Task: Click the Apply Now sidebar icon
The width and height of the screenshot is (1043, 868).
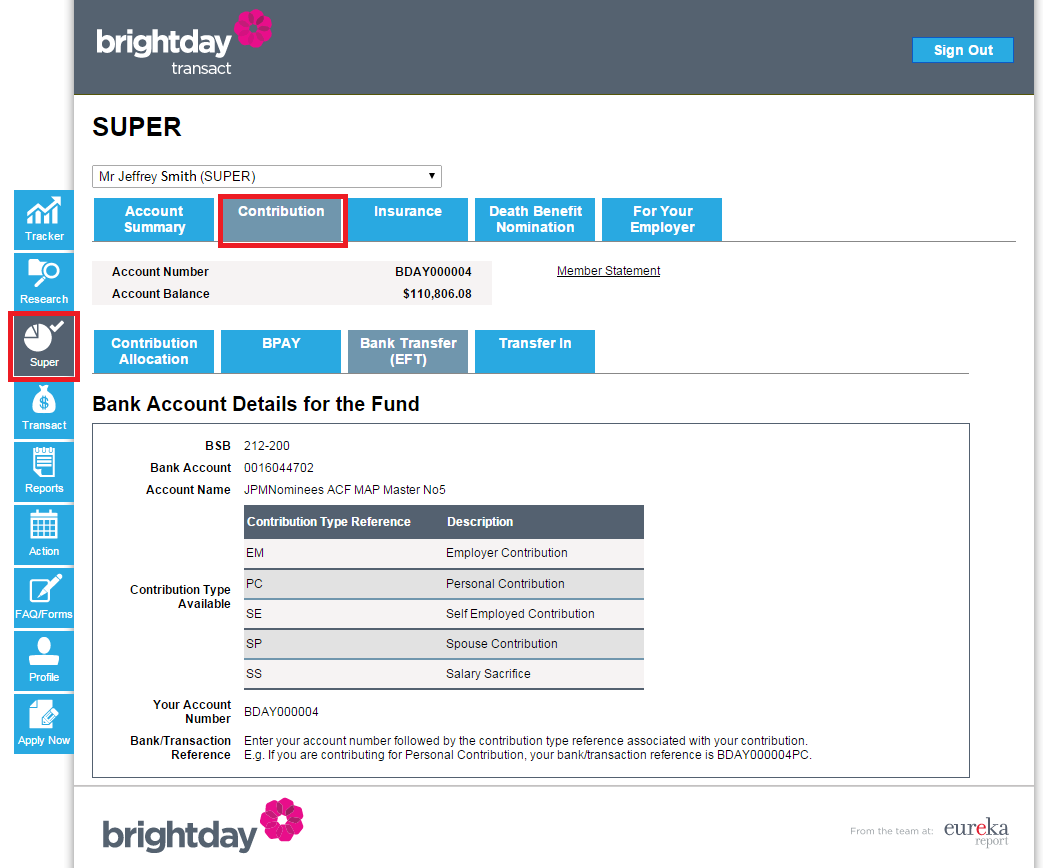Action: point(44,724)
